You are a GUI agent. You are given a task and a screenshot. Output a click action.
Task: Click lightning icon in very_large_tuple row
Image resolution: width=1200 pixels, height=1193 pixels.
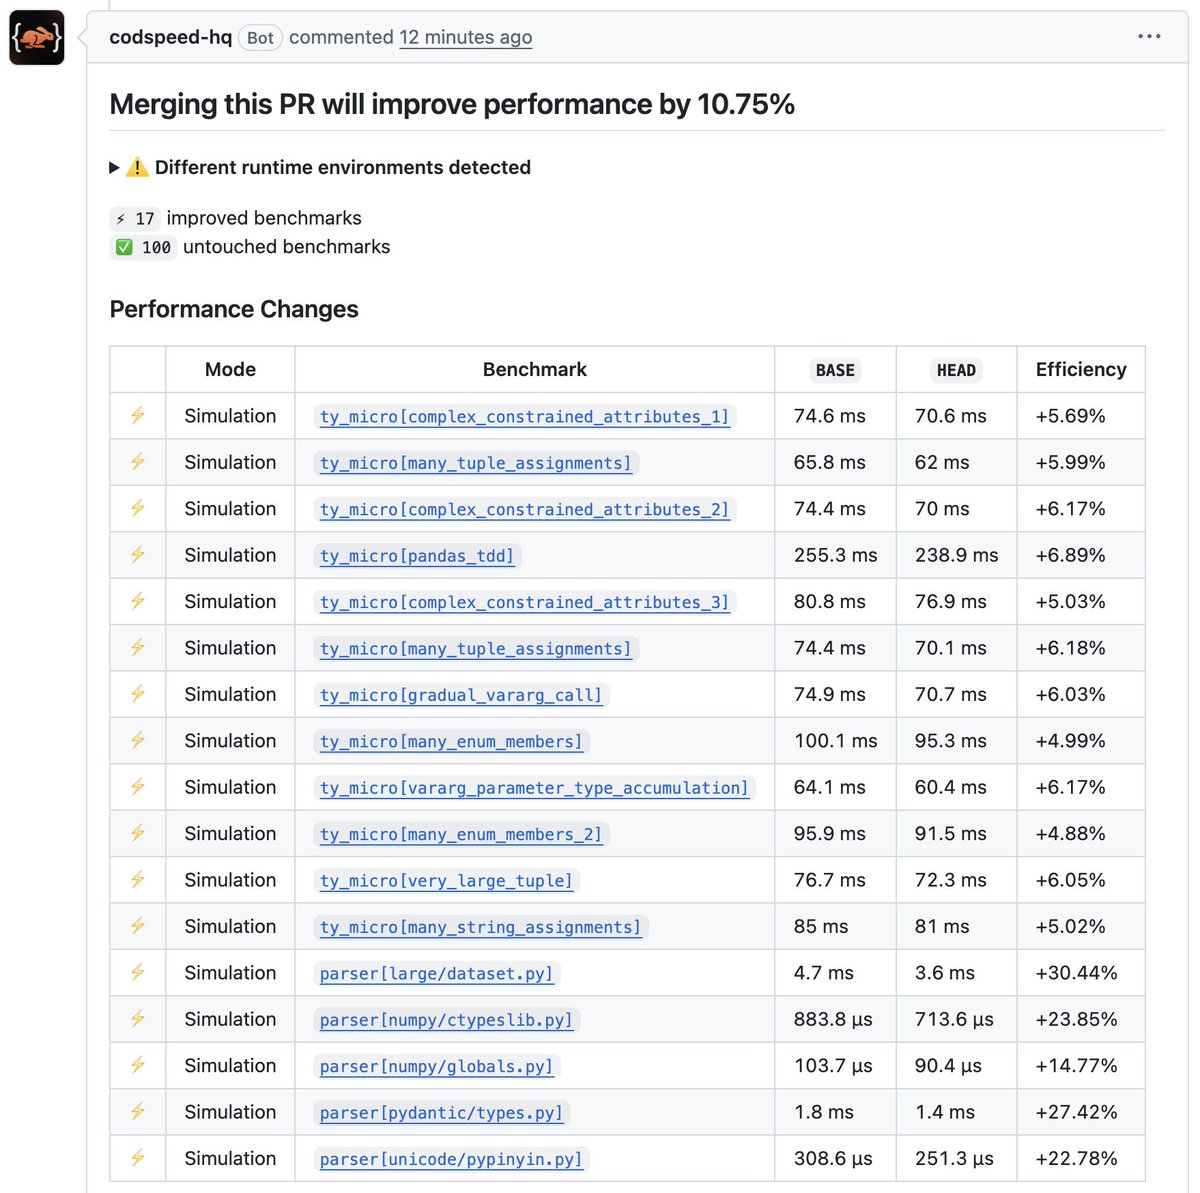[x=138, y=880]
